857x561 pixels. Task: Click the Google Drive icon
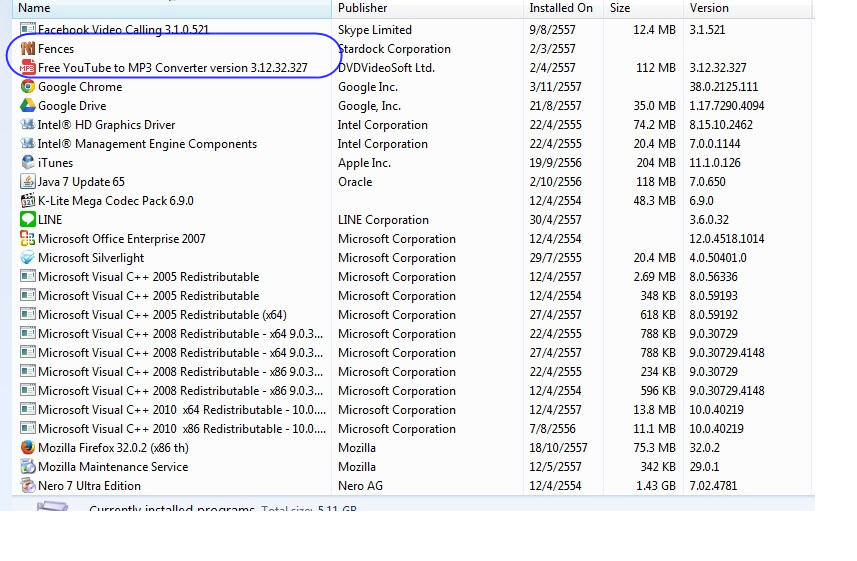pos(28,106)
